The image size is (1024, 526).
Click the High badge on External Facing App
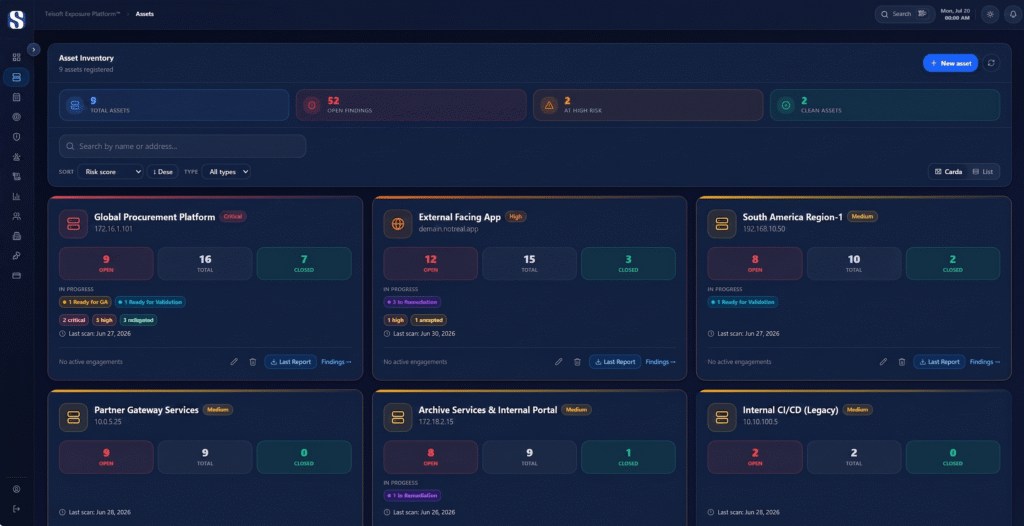(x=516, y=216)
